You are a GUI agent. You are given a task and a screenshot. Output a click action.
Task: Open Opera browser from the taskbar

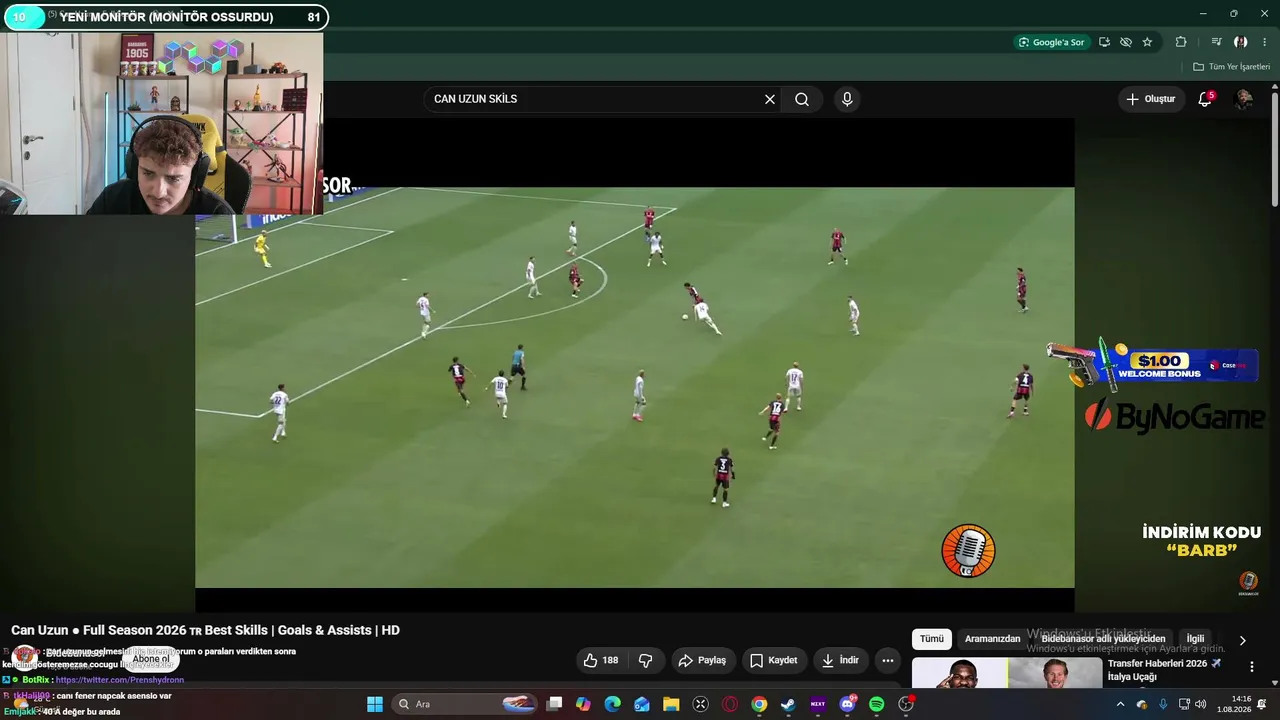pos(730,704)
